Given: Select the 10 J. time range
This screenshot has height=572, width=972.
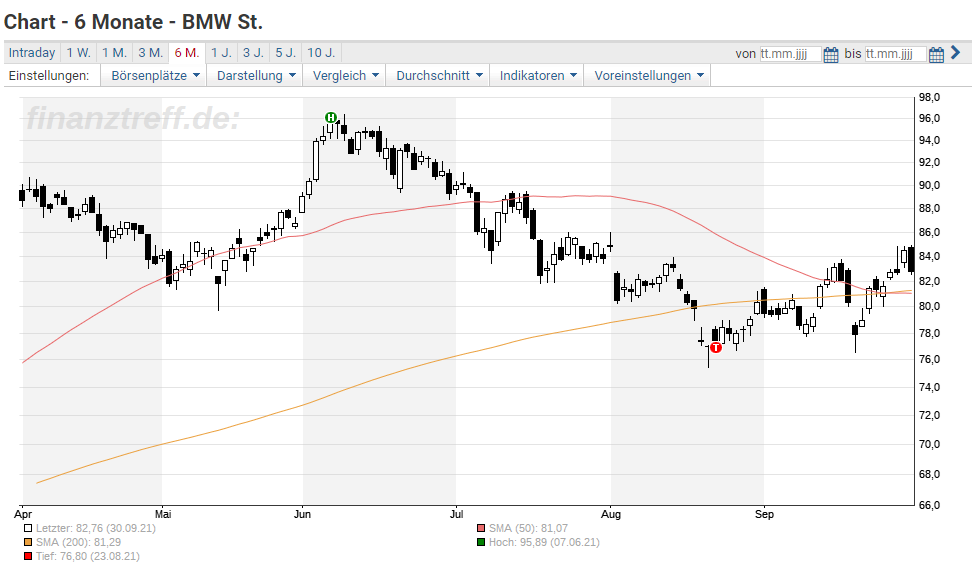Looking at the screenshot, I should click(x=321, y=53).
